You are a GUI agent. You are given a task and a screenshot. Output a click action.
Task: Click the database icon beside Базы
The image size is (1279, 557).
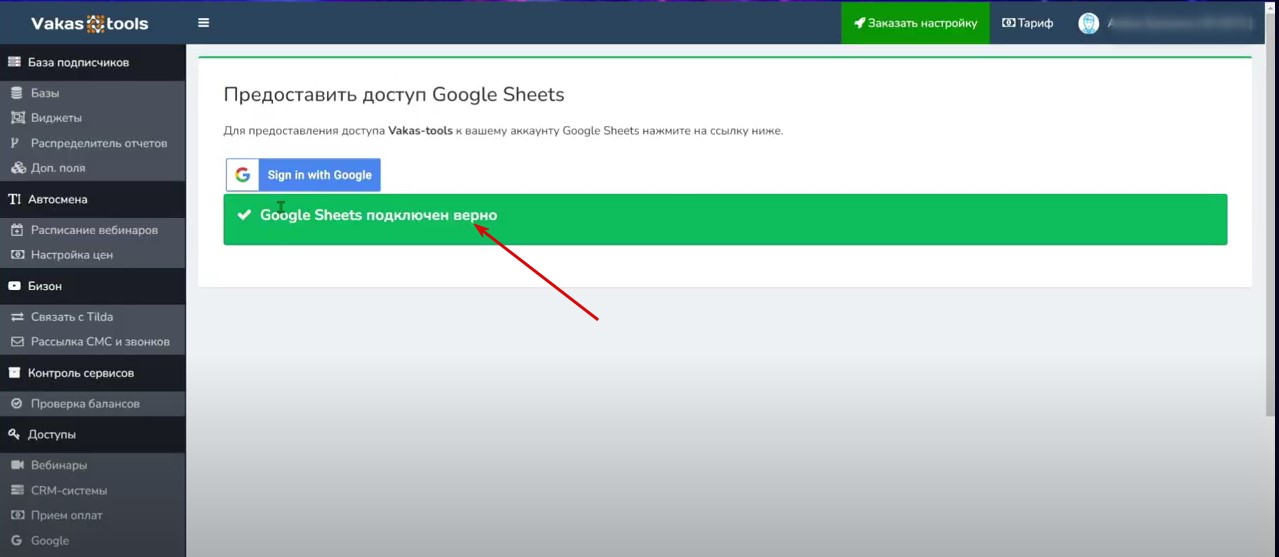[16, 93]
